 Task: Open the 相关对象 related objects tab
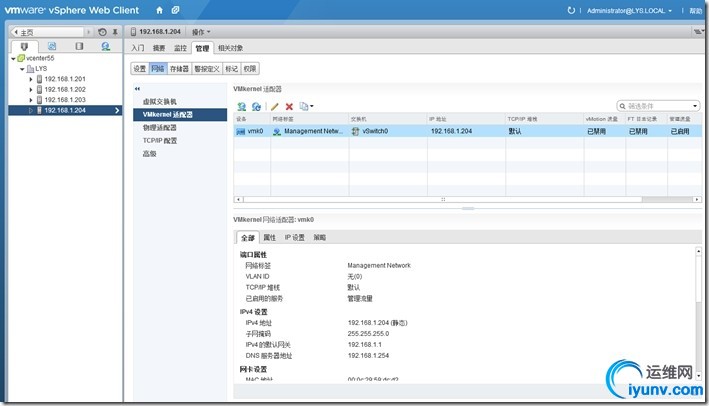pos(230,48)
